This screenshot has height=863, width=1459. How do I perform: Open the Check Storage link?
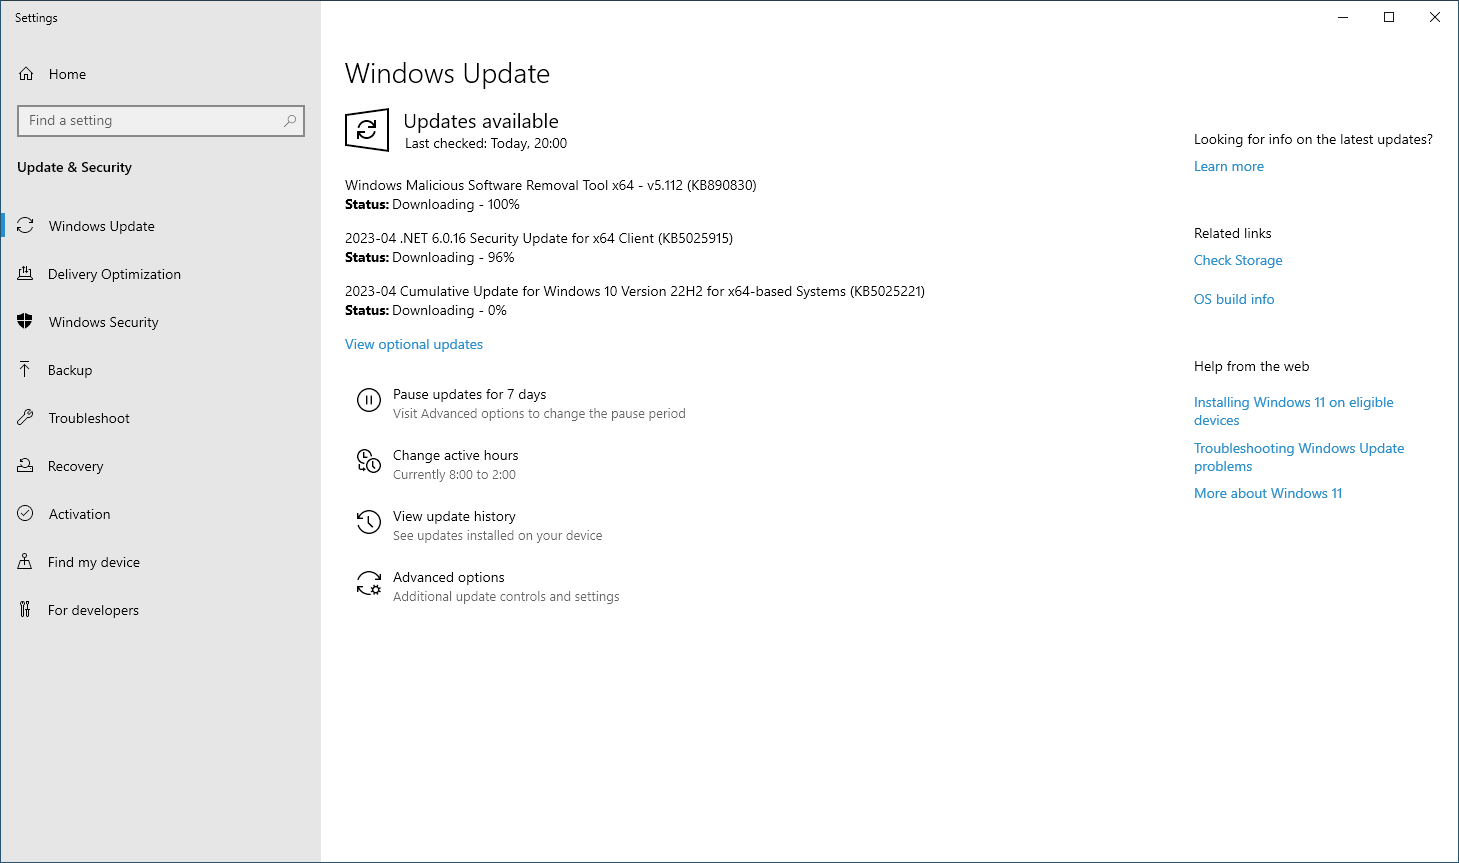[x=1238, y=260]
